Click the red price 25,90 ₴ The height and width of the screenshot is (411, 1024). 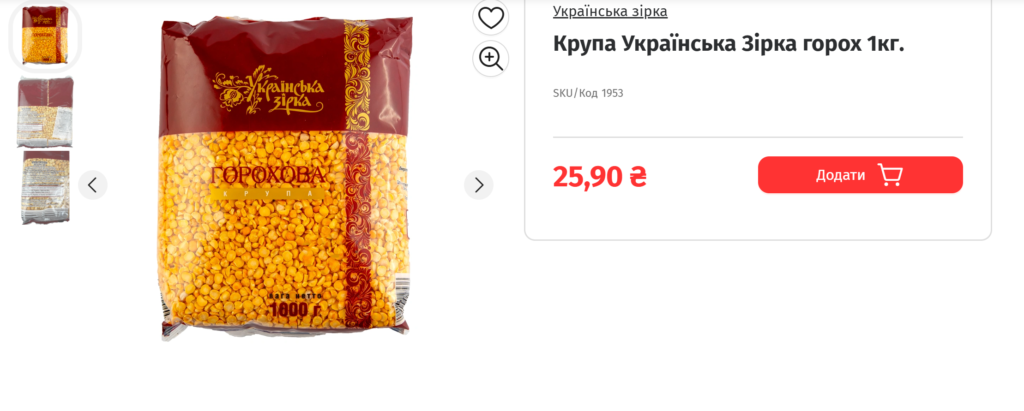600,176
